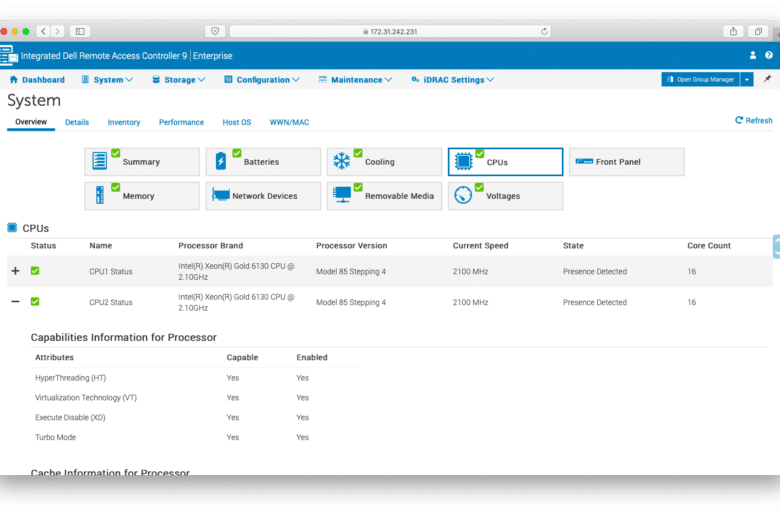Click the Core Count column header

pos(709,245)
